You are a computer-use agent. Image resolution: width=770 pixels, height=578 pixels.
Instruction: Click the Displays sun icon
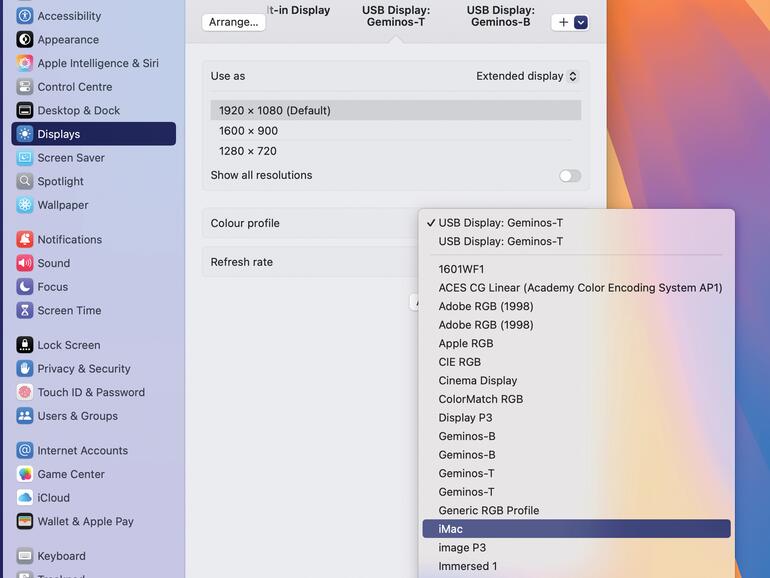[x=25, y=134]
